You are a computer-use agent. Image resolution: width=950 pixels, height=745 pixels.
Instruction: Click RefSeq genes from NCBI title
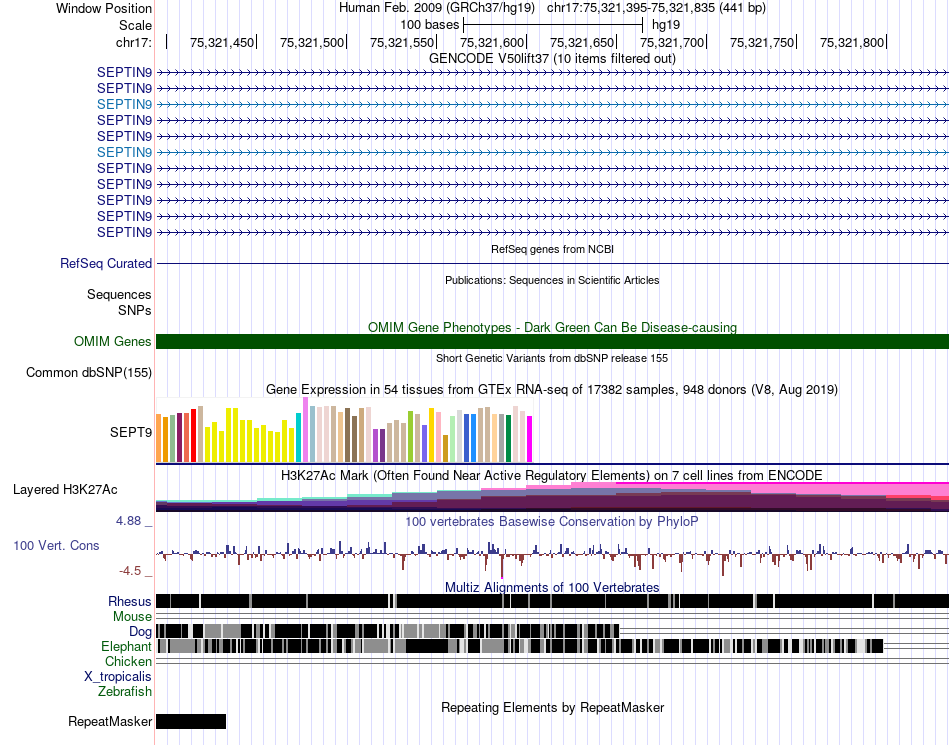click(x=552, y=249)
